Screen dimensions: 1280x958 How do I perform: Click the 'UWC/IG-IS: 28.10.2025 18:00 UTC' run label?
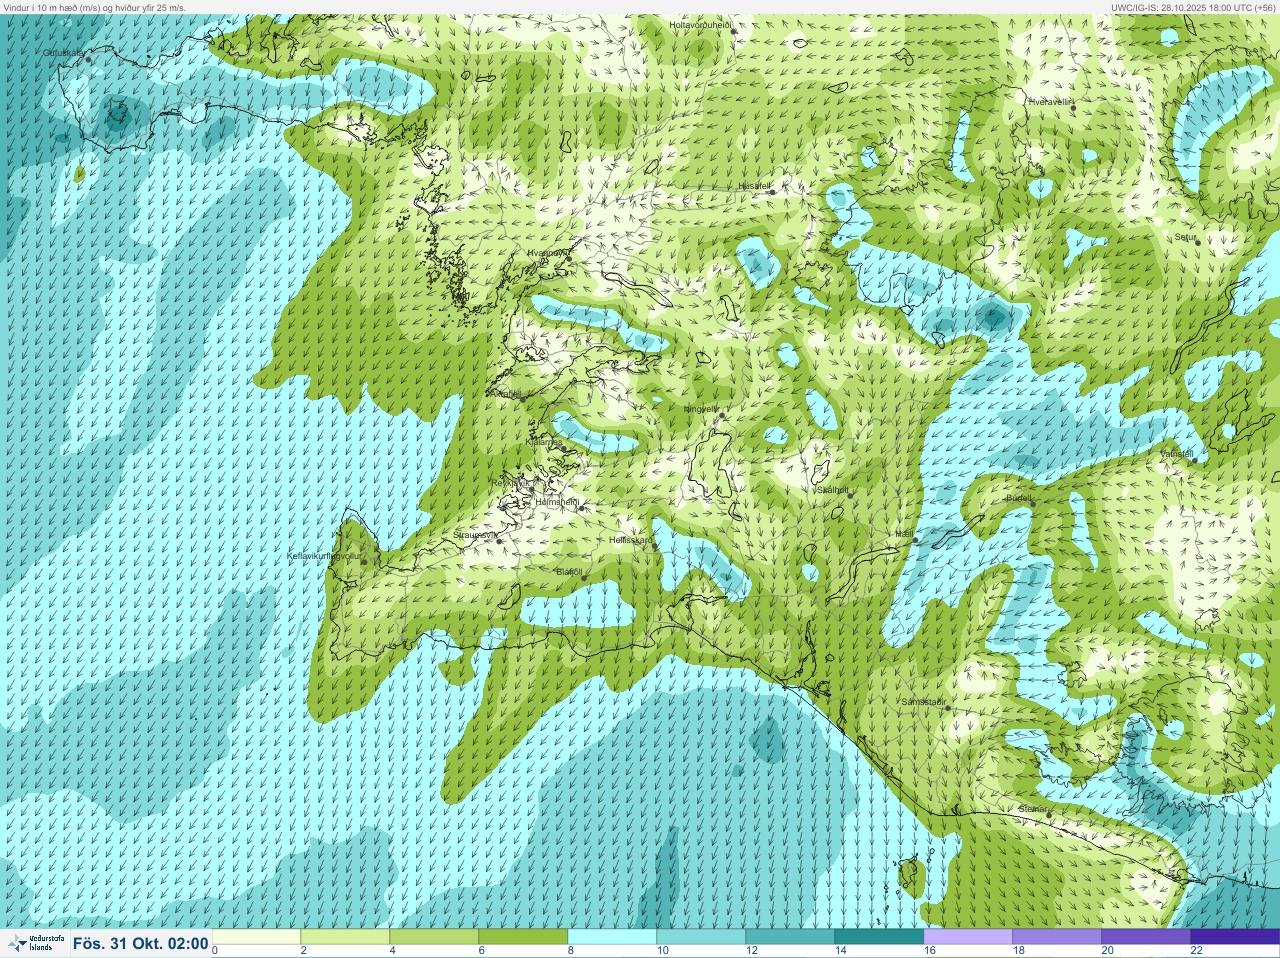pos(1181,7)
